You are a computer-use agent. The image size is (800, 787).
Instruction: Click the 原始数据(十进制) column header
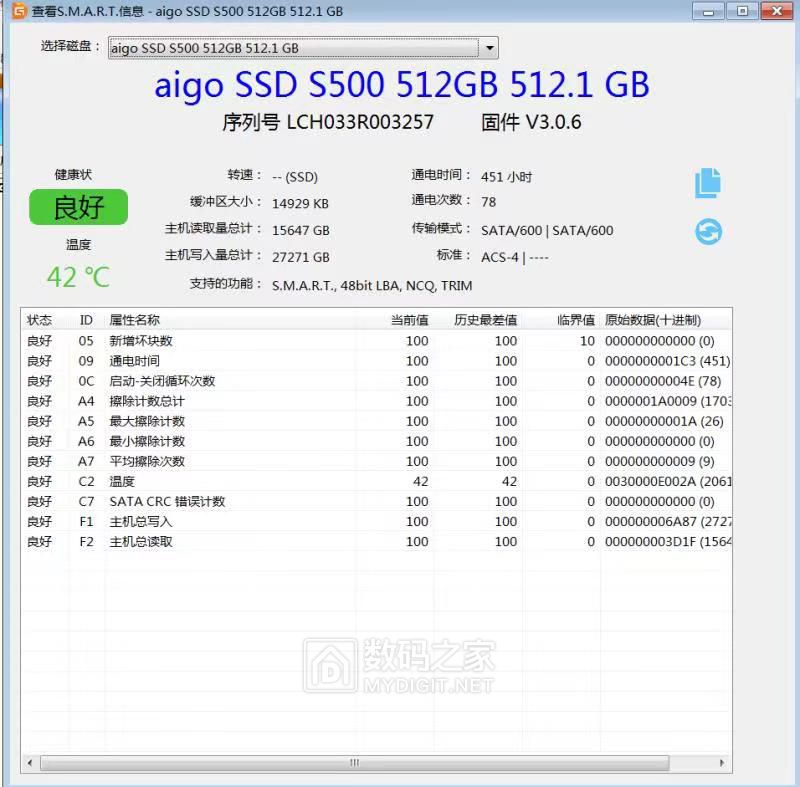(650, 320)
